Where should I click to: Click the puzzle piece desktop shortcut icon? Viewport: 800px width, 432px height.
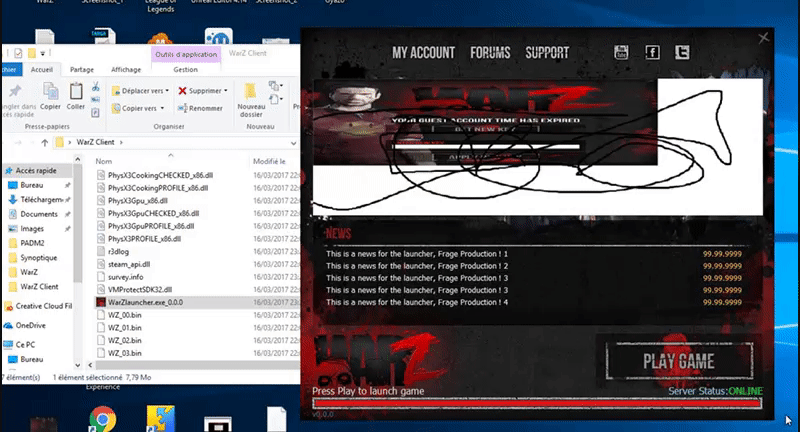coord(160,419)
